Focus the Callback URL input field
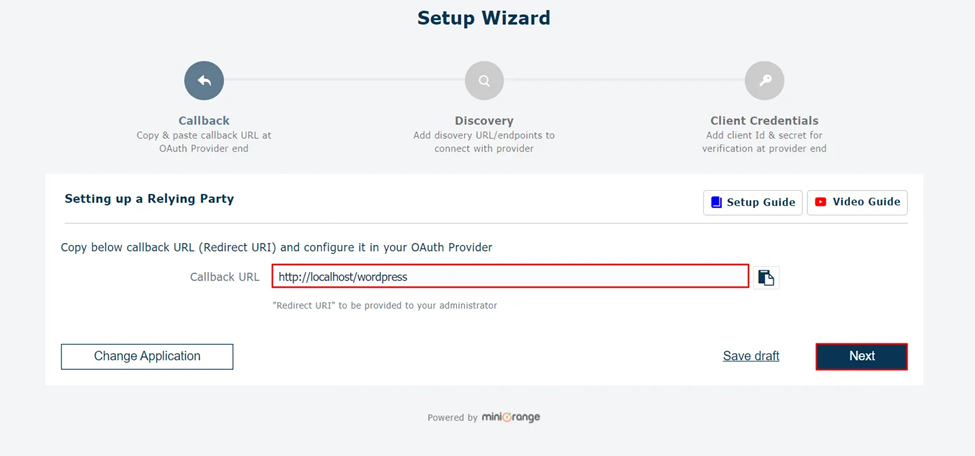Screen dimensions: 975x456 pos(510,276)
